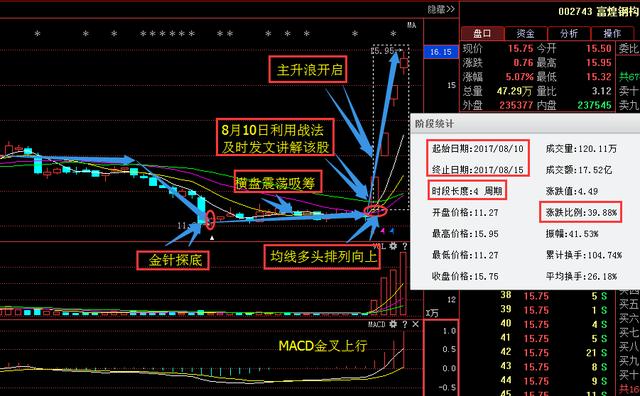
Task: Click the white triangle marker below the chart
Action: (x=212, y=237)
